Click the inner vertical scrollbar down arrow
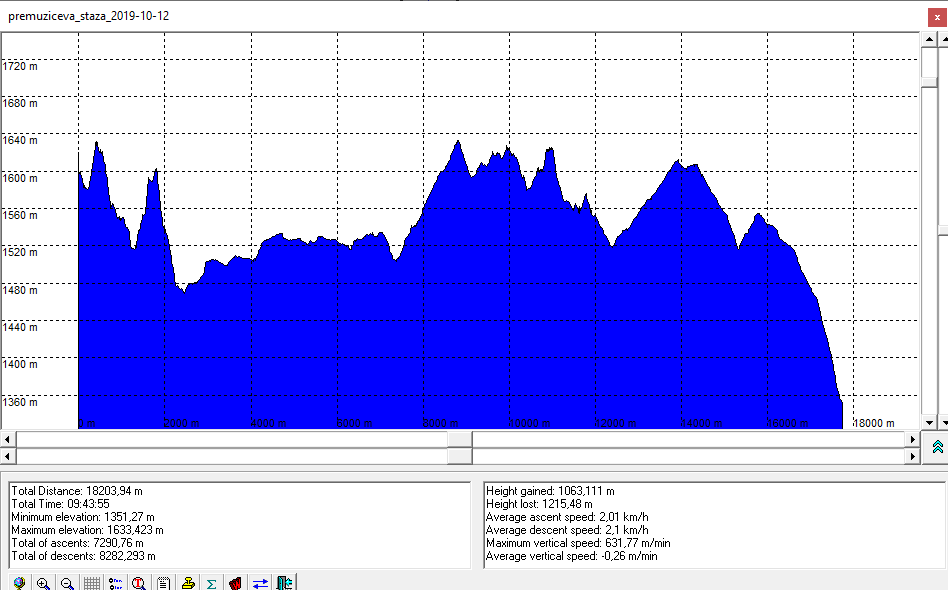The image size is (948, 590). pos(929,422)
